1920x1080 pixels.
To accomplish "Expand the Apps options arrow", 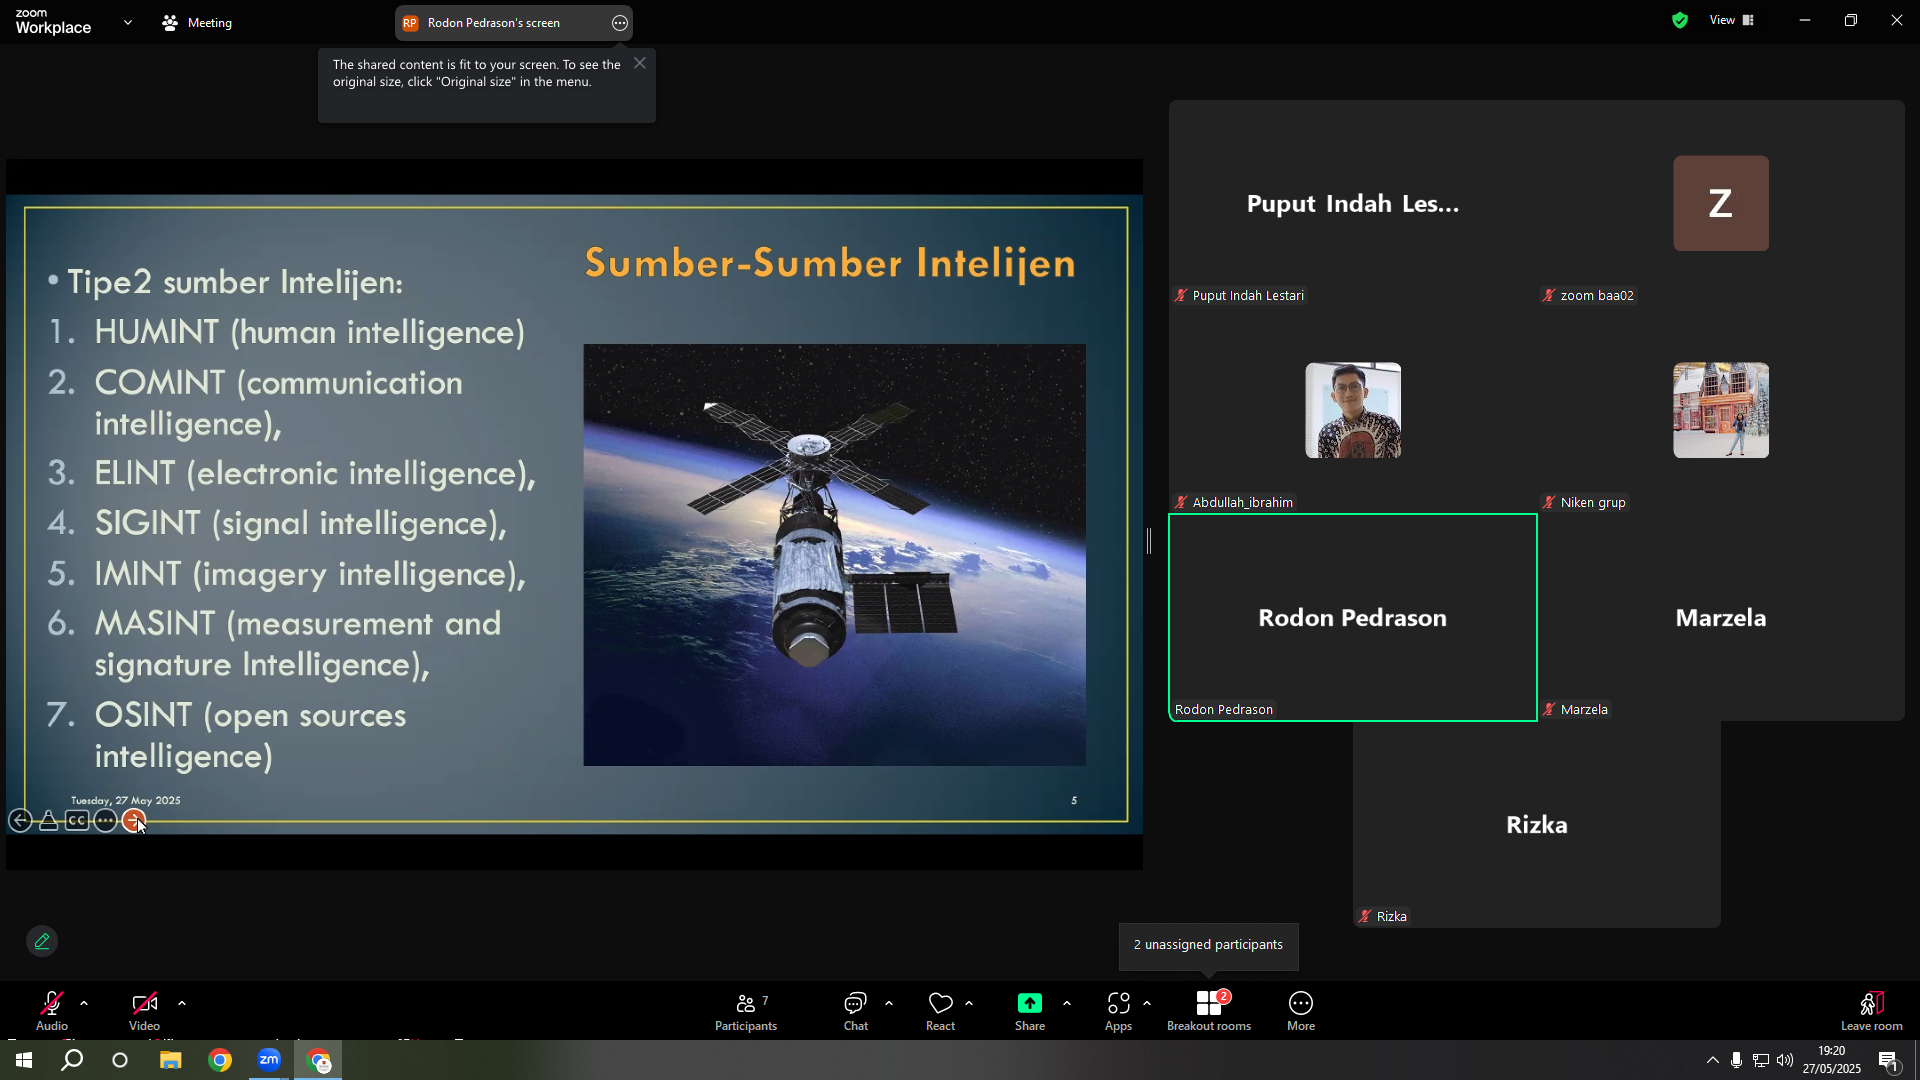I will coord(1147,1003).
